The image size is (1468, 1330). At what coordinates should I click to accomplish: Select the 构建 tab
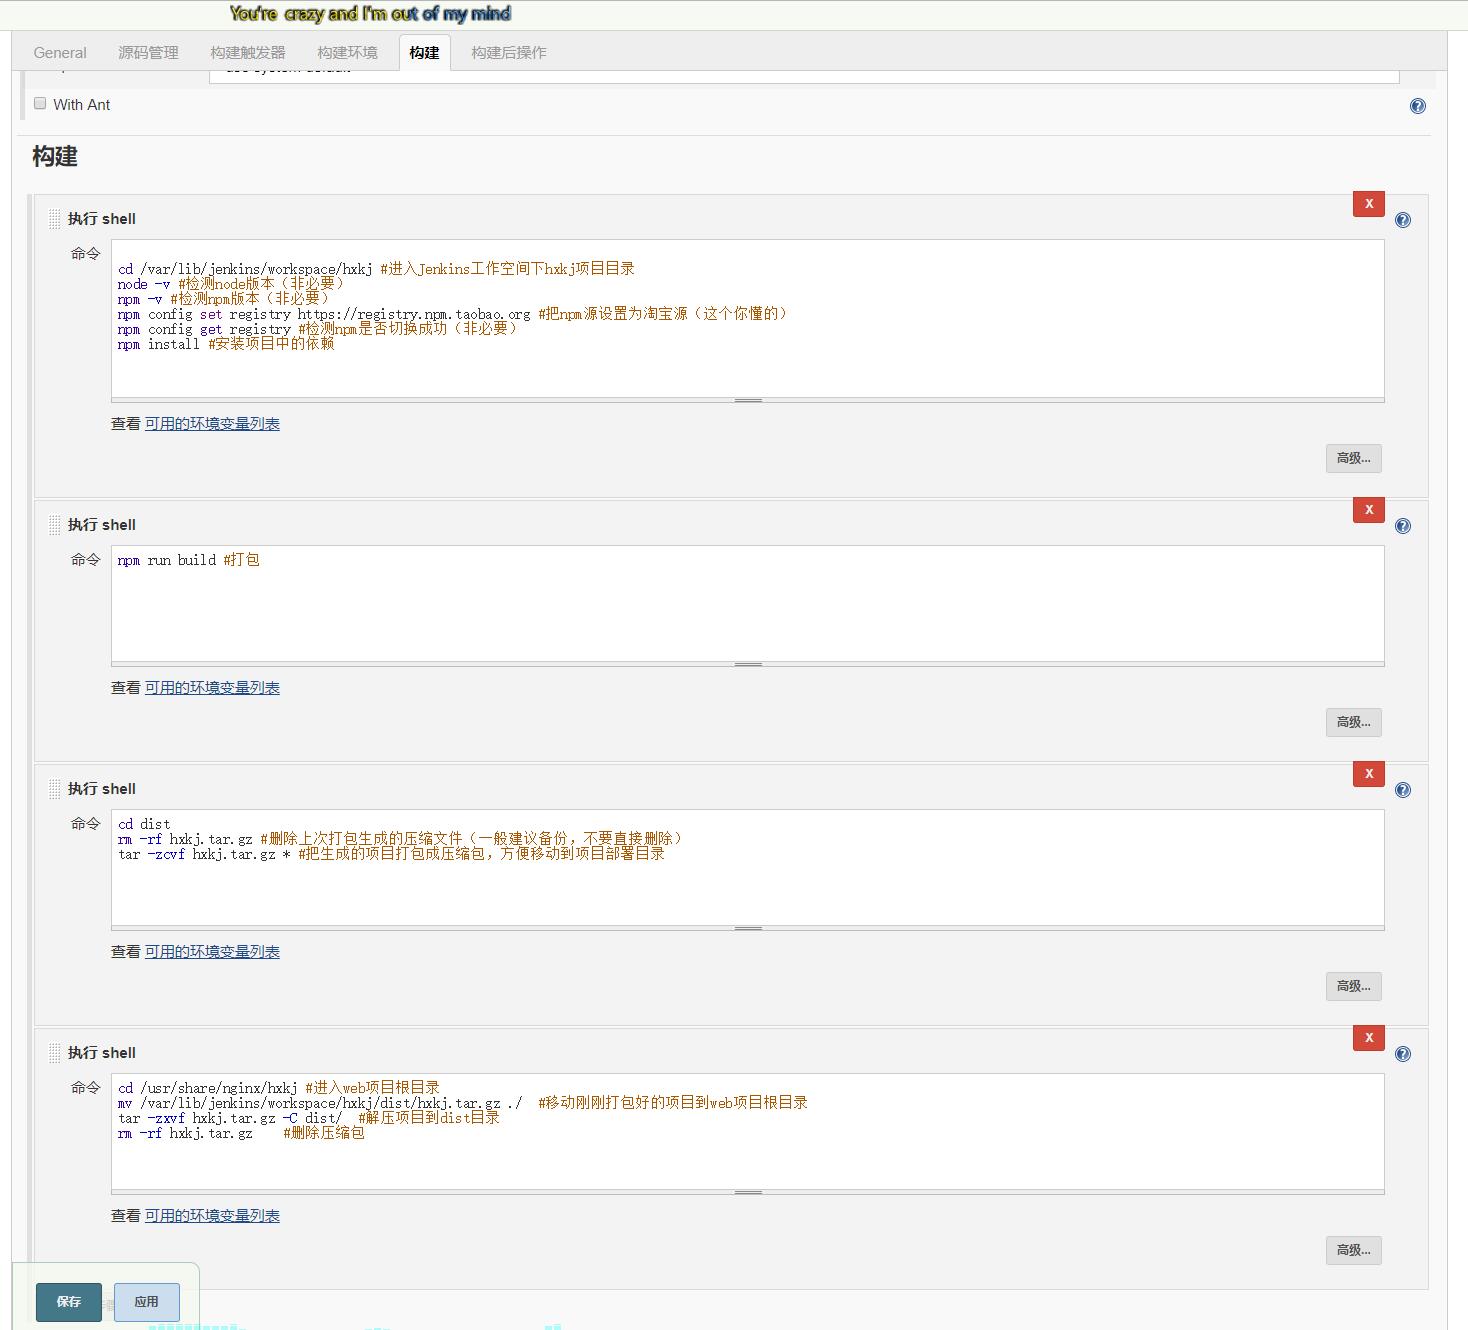tap(424, 53)
